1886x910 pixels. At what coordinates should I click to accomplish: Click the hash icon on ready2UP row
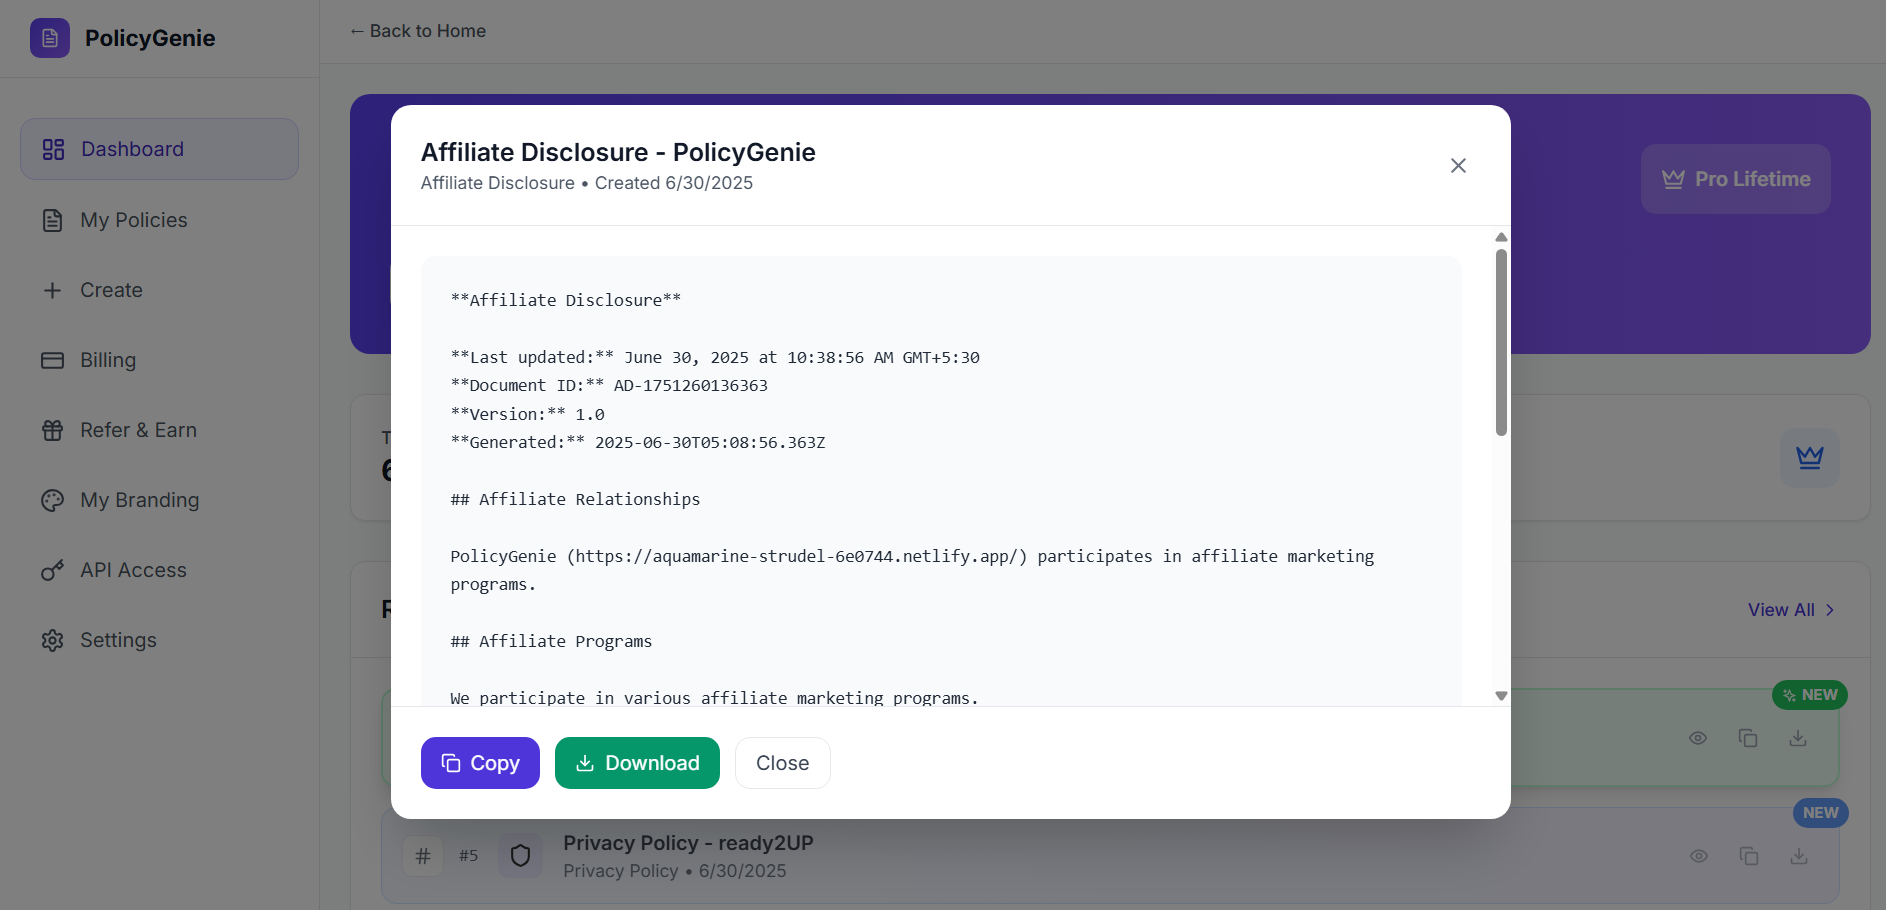(x=423, y=856)
